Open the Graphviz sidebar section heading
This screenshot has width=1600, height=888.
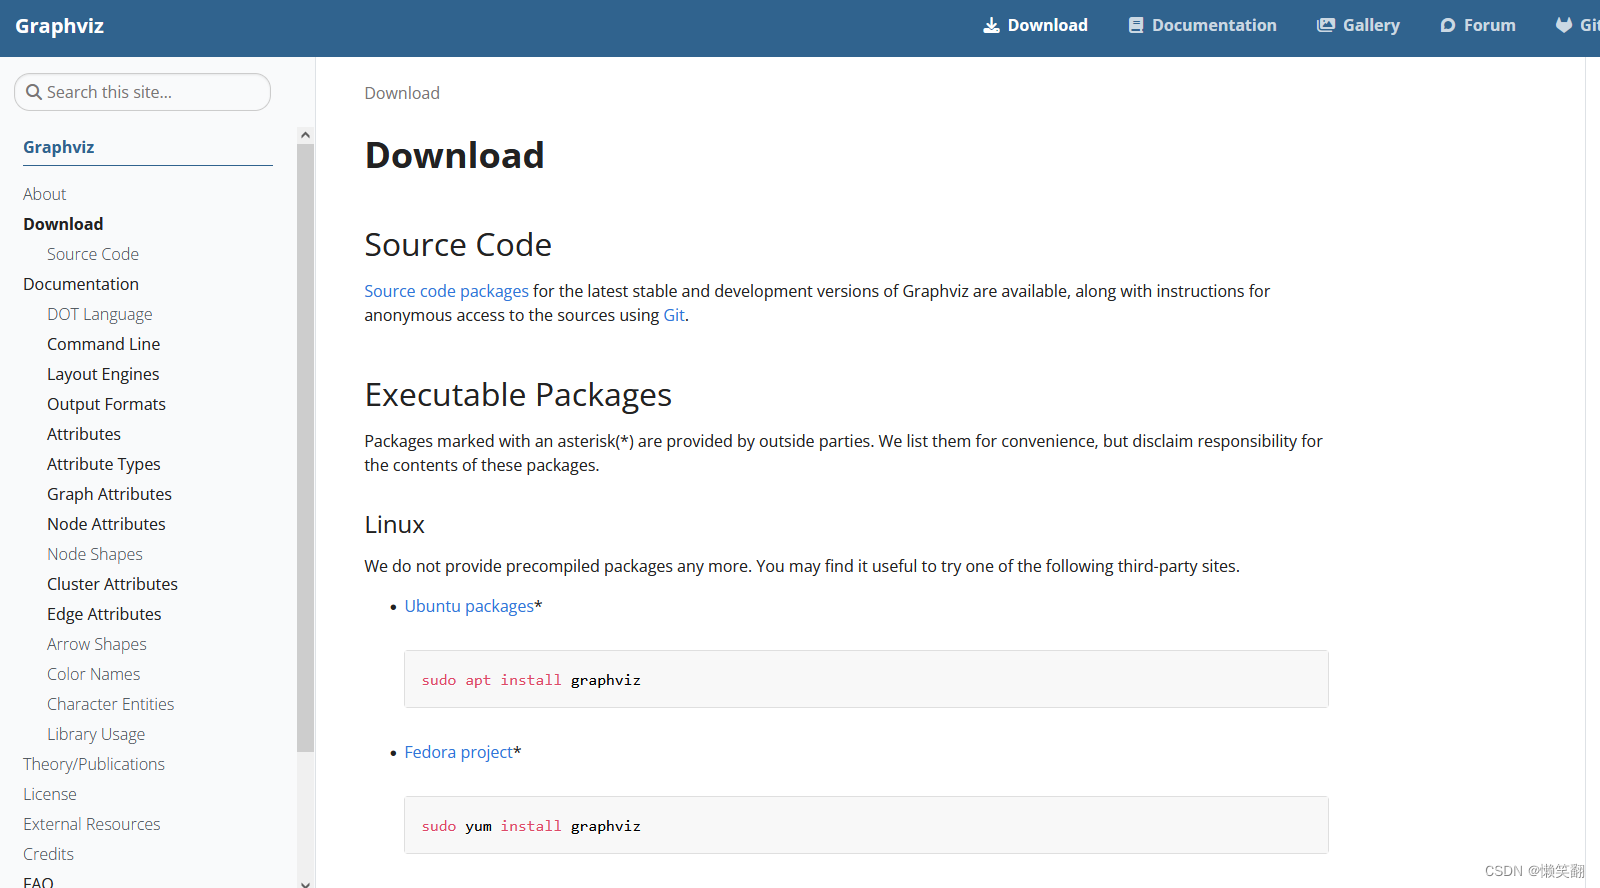59,147
